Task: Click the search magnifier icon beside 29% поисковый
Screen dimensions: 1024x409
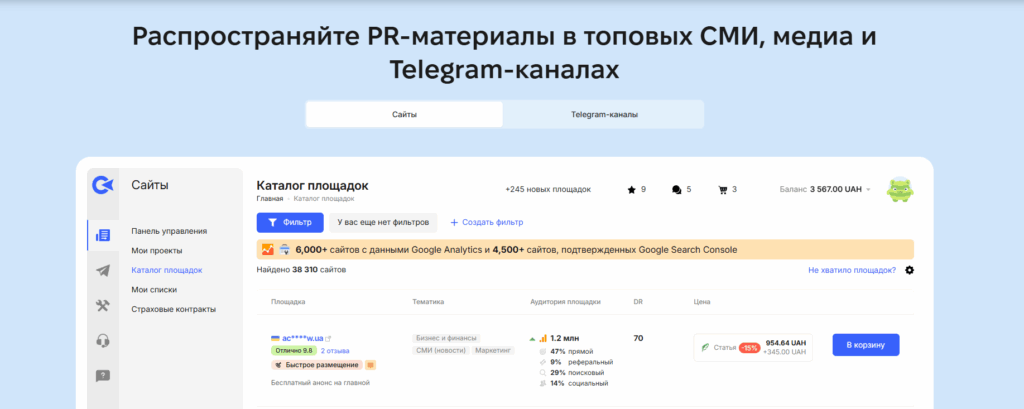Action: coord(543,372)
